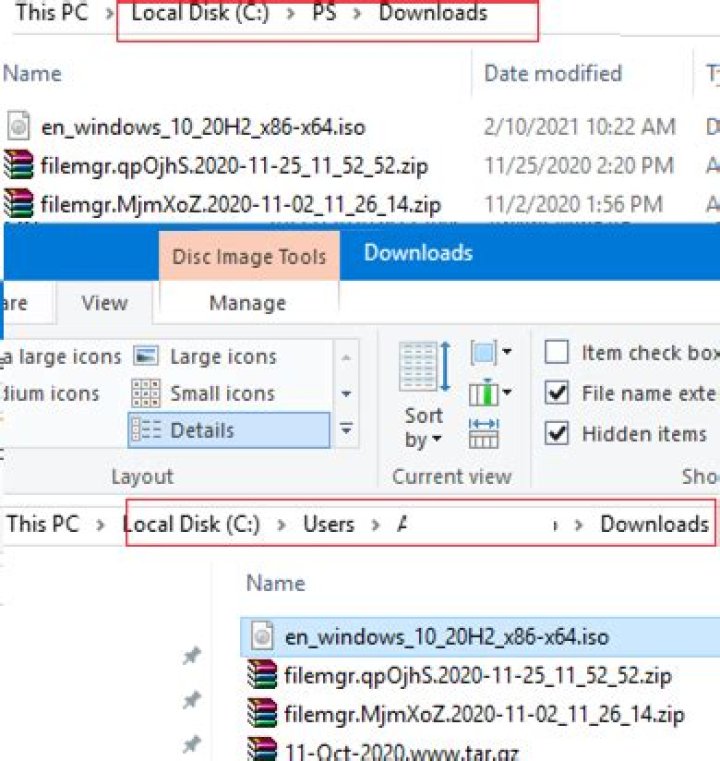Click the 11-Oct-2020.www.tar.gz archive icon
This screenshot has width=720, height=761.
pos(262,750)
